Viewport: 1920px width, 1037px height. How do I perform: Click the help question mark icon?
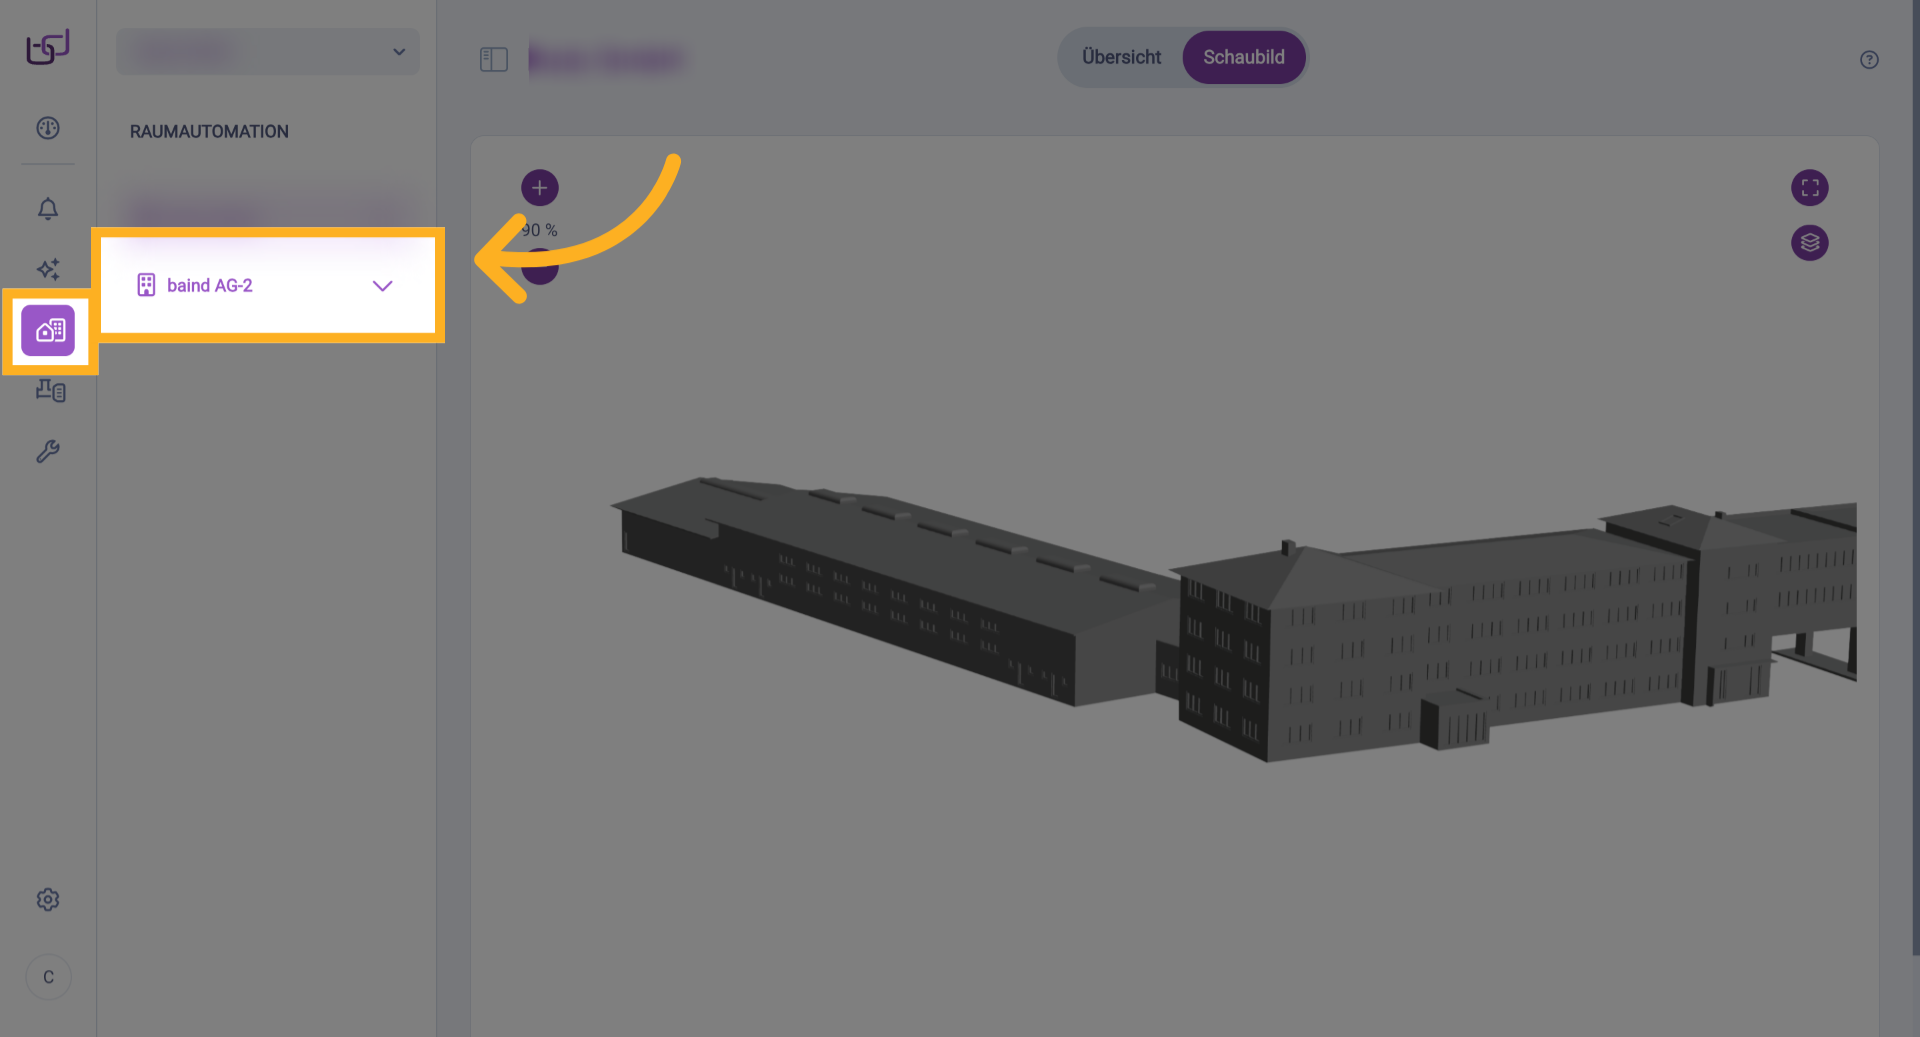click(1869, 60)
